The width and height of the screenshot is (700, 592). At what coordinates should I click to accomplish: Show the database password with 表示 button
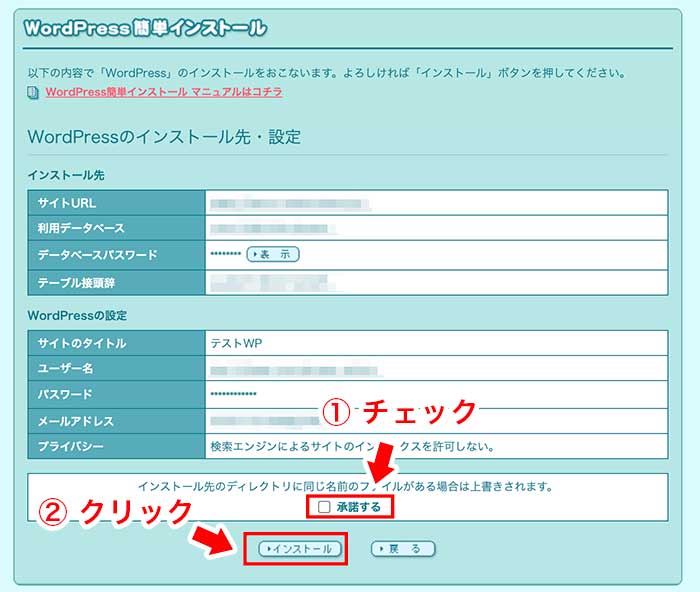273,254
